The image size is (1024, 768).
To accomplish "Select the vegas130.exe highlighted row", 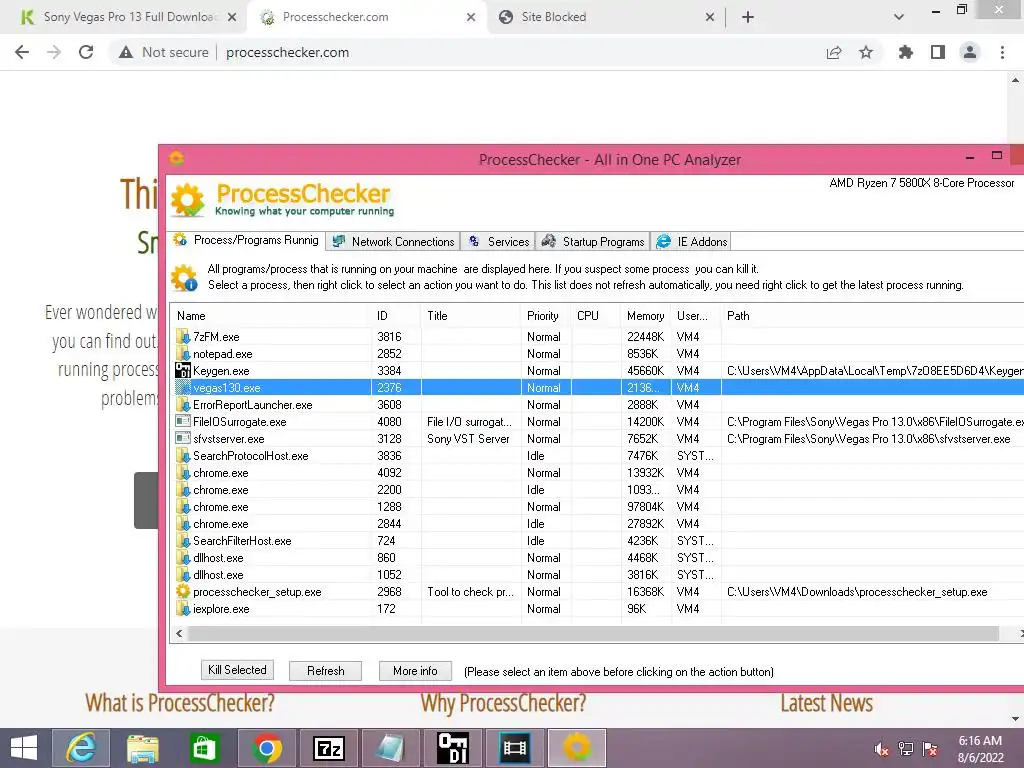I will 598,388.
